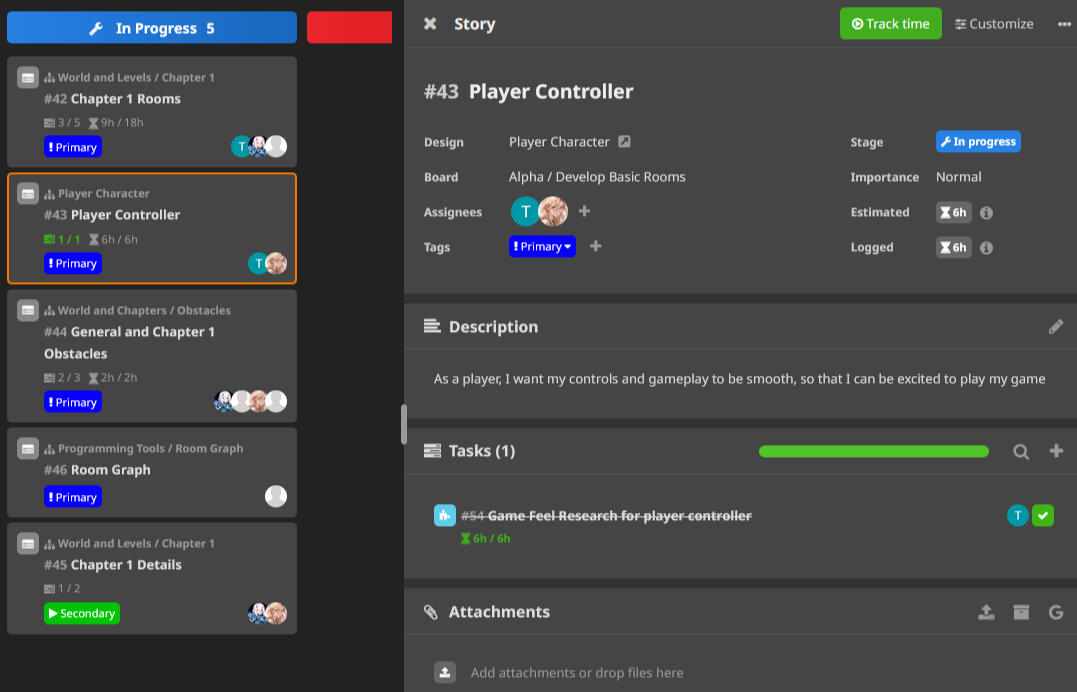This screenshot has width=1077, height=692.
Task: Open the search in Tasks panel
Action: pos(1020,451)
